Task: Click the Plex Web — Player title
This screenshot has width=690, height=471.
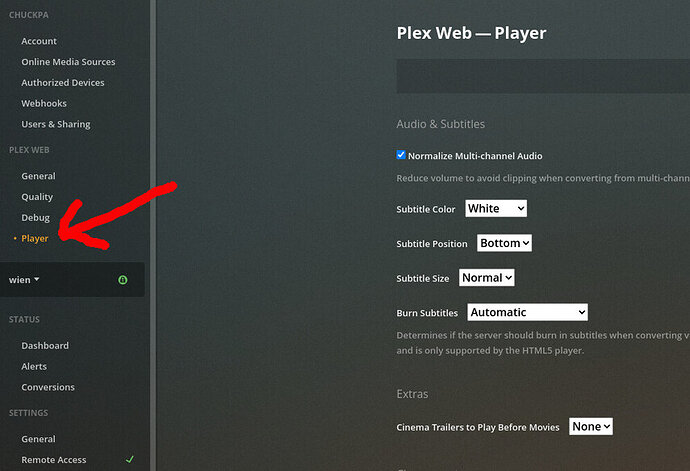Action: point(471,33)
